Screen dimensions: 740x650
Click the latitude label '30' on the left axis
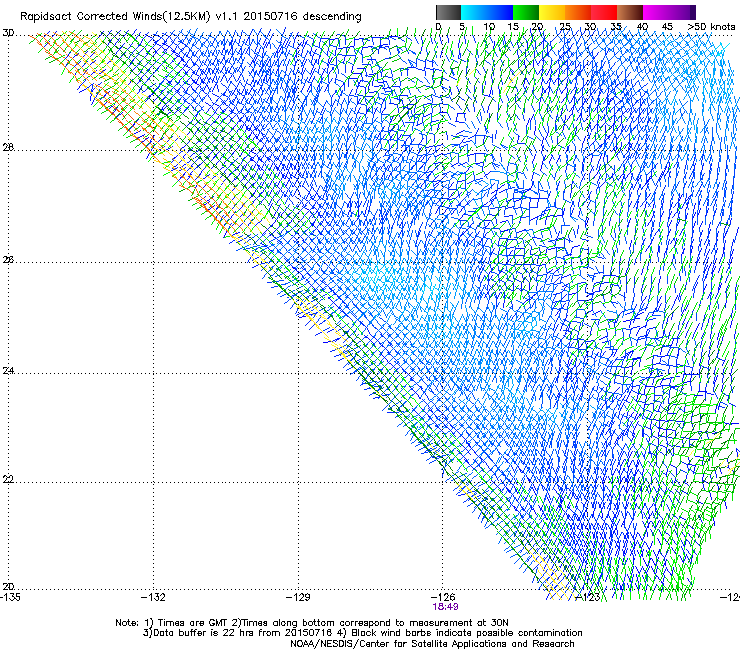(8, 34)
